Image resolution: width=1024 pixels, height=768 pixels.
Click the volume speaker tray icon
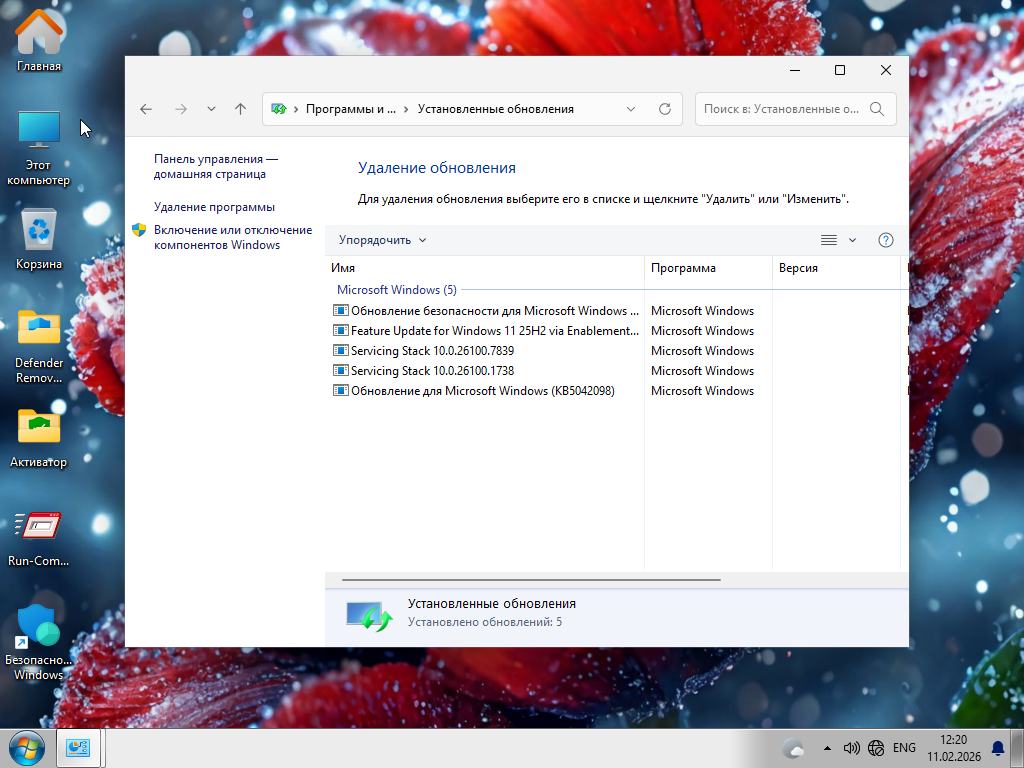point(852,748)
